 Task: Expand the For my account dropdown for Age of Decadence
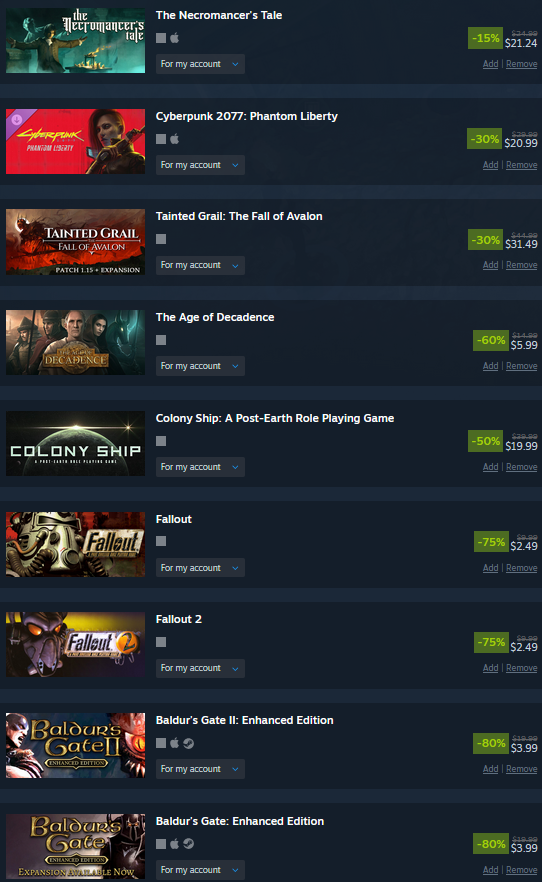pos(200,366)
